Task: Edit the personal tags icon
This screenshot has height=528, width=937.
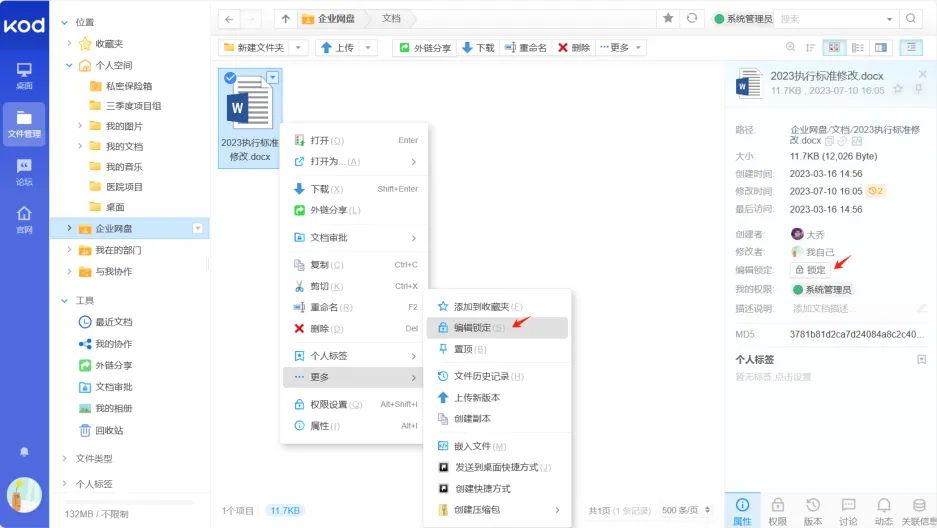Action: [x=921, y=360]
